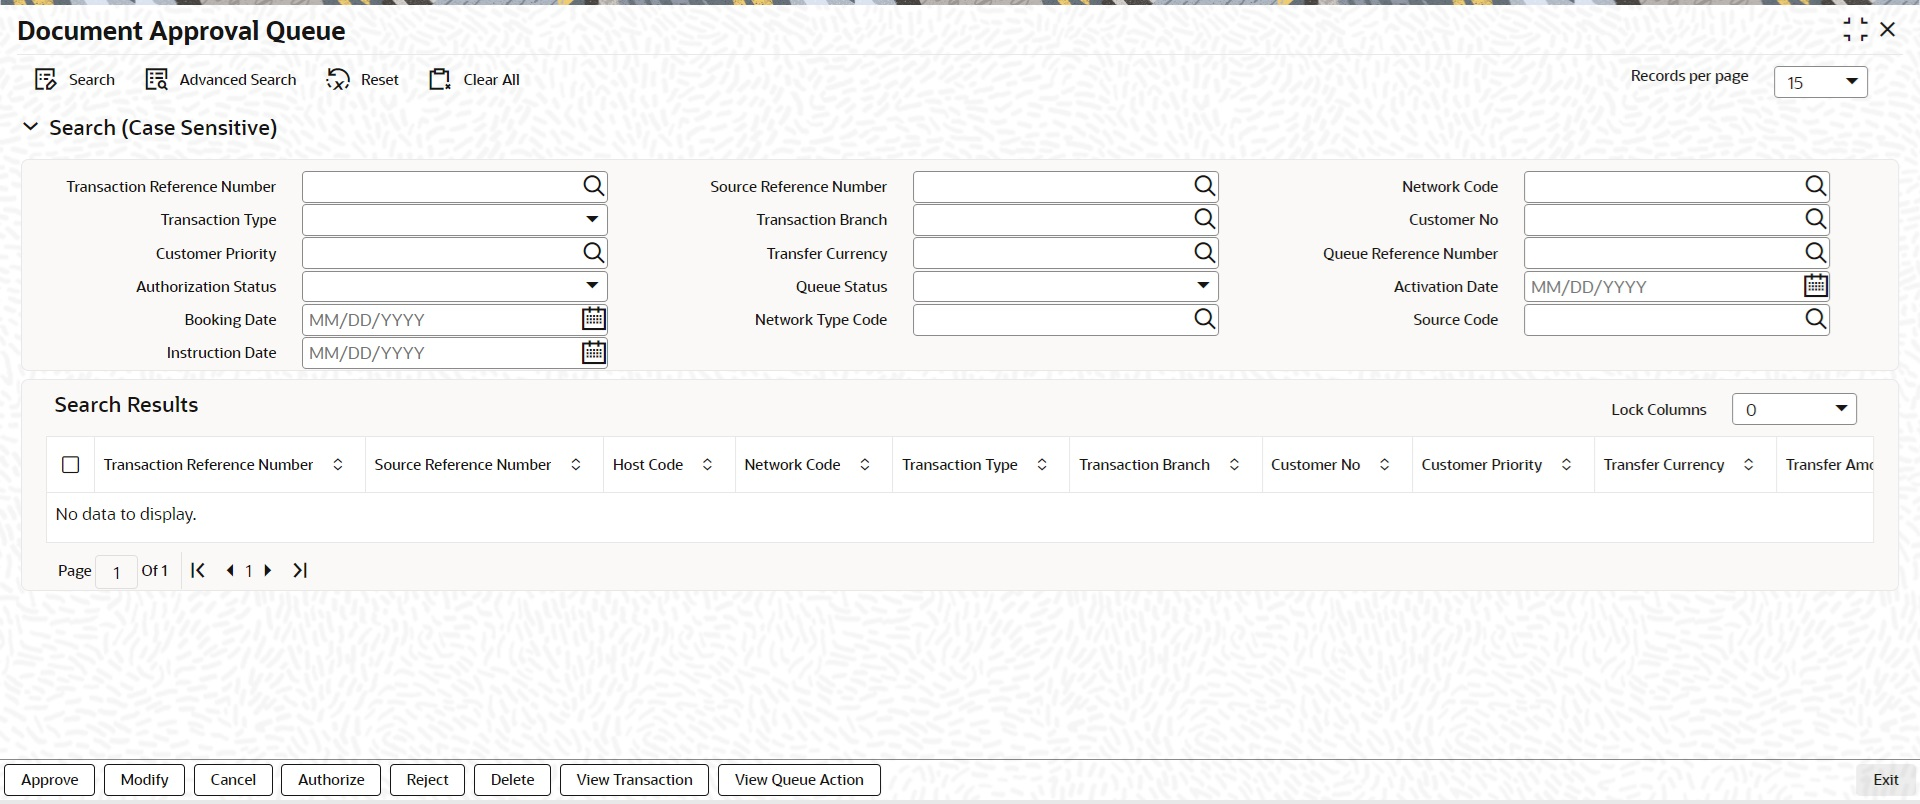Screen dimensions: 1920x804
Task: Open lookup for Source Reference Number
Action: pos(1205,186)
